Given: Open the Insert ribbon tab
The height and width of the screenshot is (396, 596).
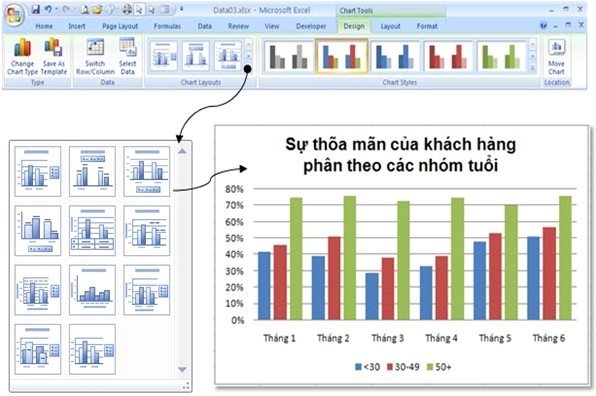Looking at the screenshot, I should point(77,26).
